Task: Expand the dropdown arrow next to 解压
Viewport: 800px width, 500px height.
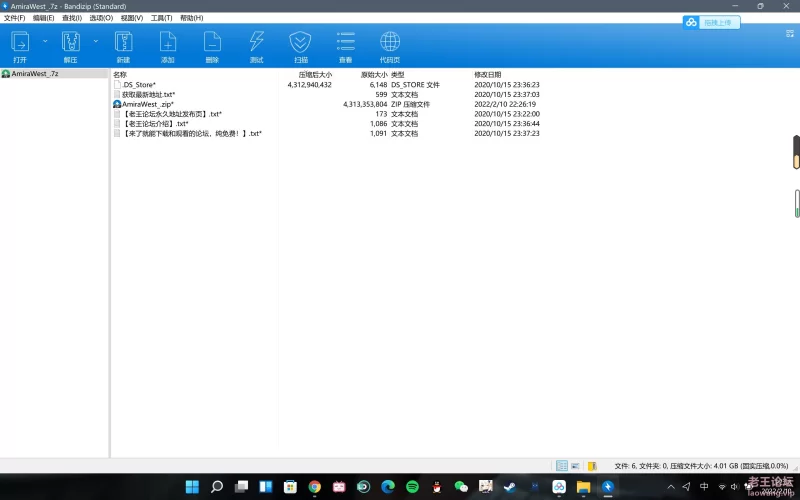Action: [x=95, y=41]
